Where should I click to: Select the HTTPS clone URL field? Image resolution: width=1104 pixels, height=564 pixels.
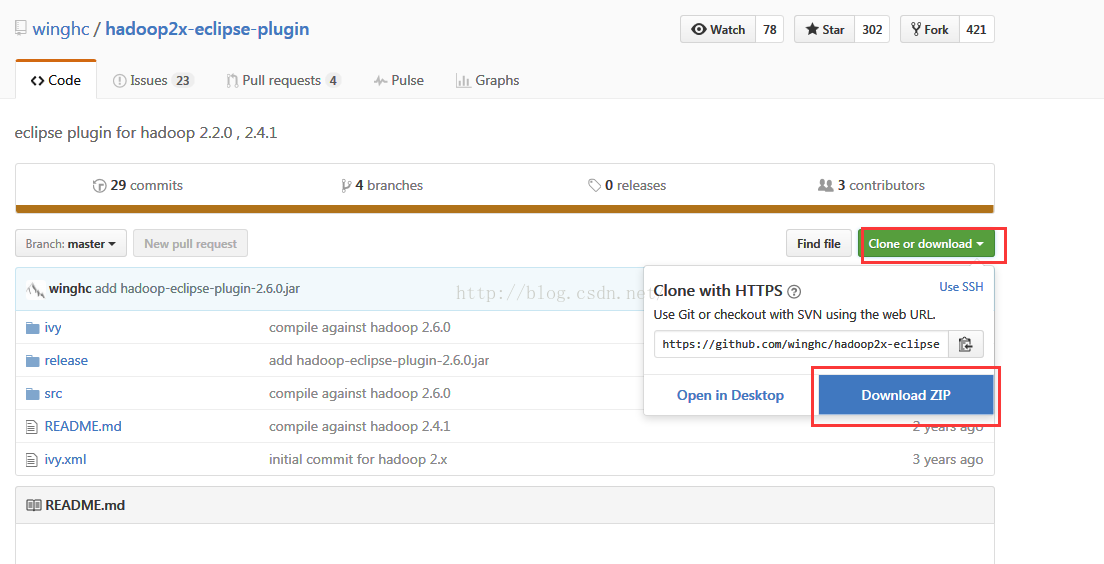click(x=801, y=344)
